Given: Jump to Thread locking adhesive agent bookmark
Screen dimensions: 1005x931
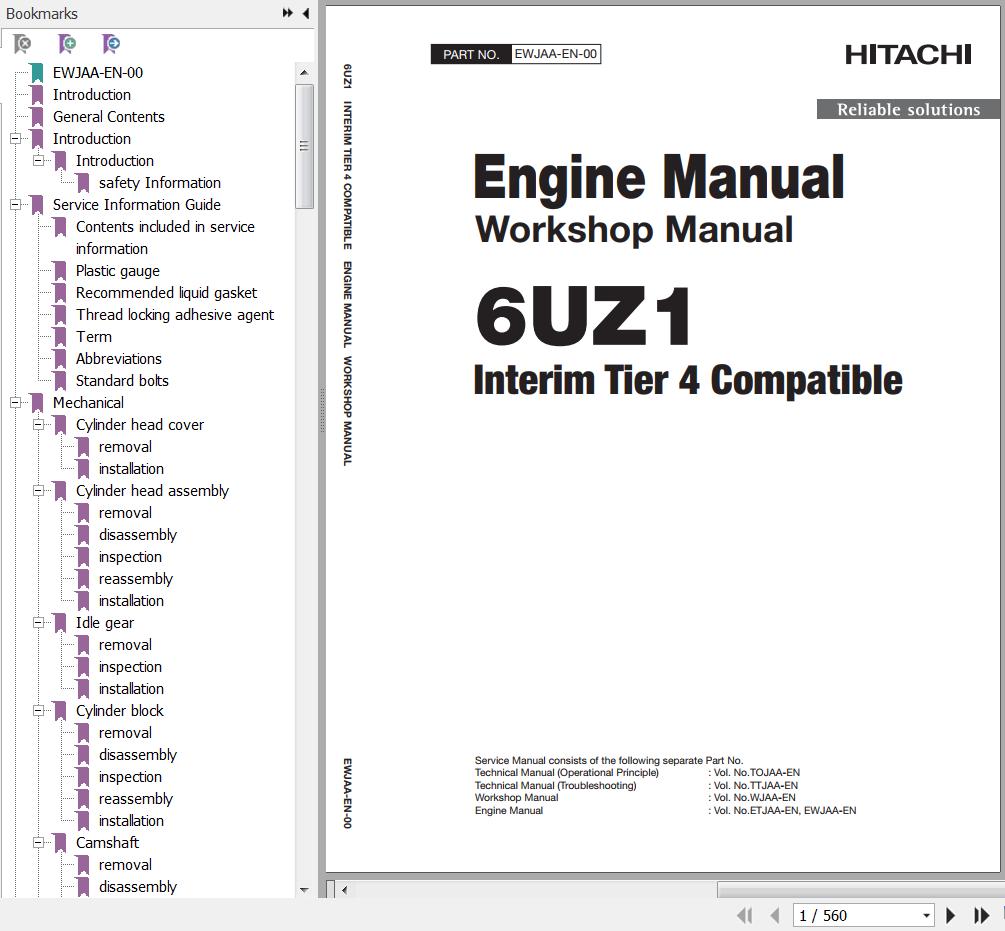Looking at the screenshot, I should click(x=174, y=315).
